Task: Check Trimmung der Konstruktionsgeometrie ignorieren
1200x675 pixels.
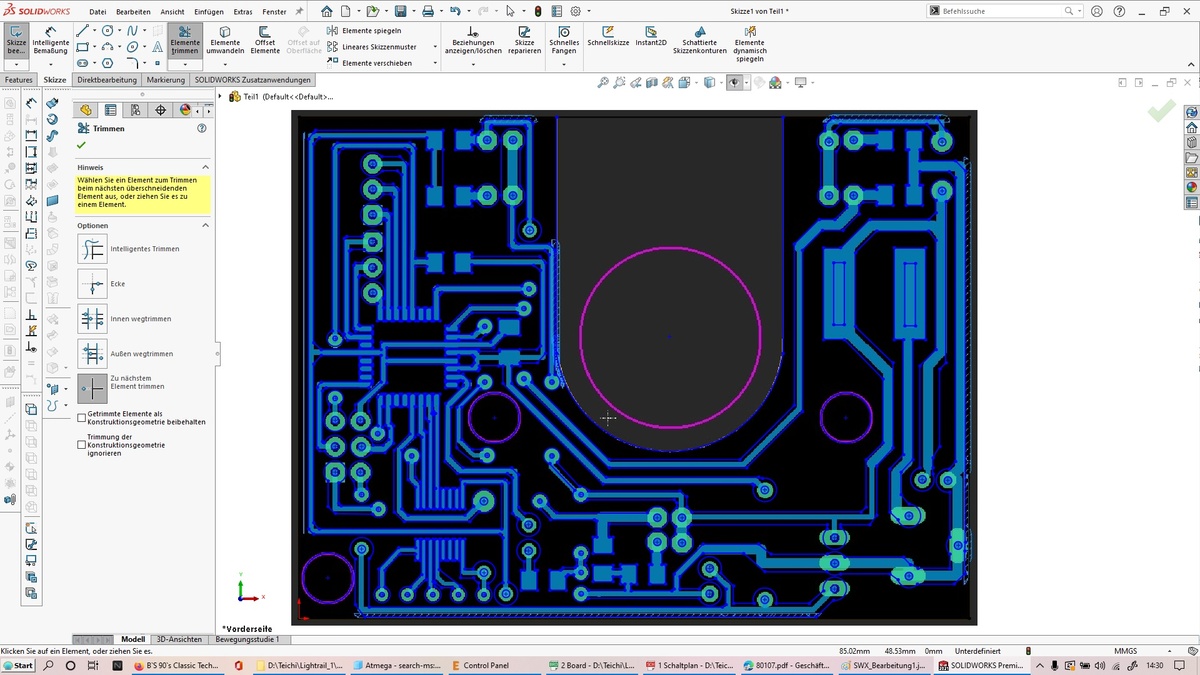Action: point(82,445)
